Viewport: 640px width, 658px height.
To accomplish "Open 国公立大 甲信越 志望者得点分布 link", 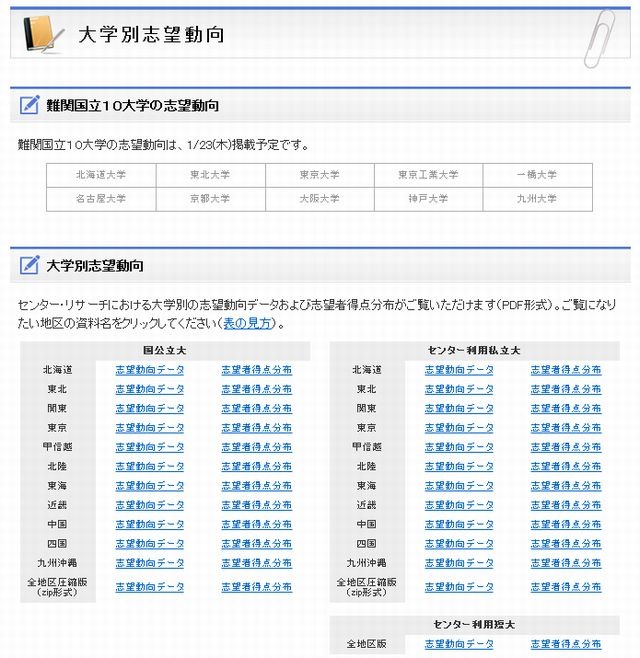I will coord(256,447).
